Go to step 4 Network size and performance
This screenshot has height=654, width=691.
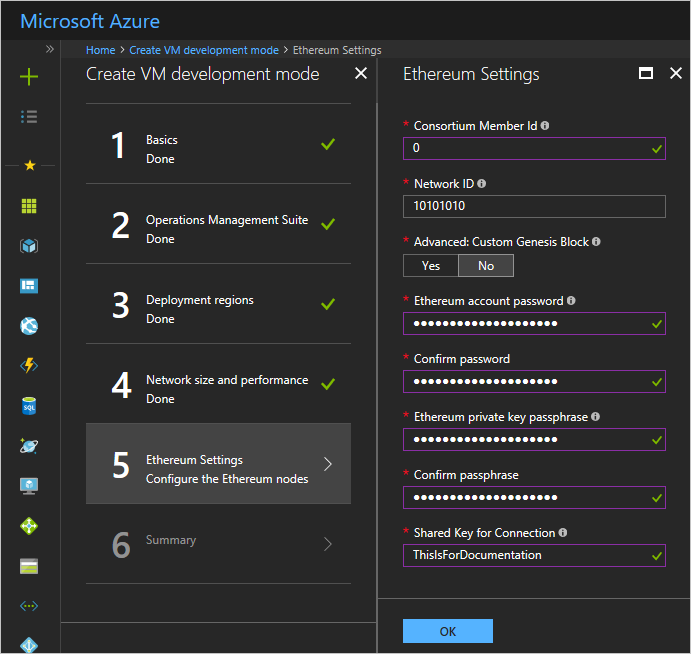218,388
